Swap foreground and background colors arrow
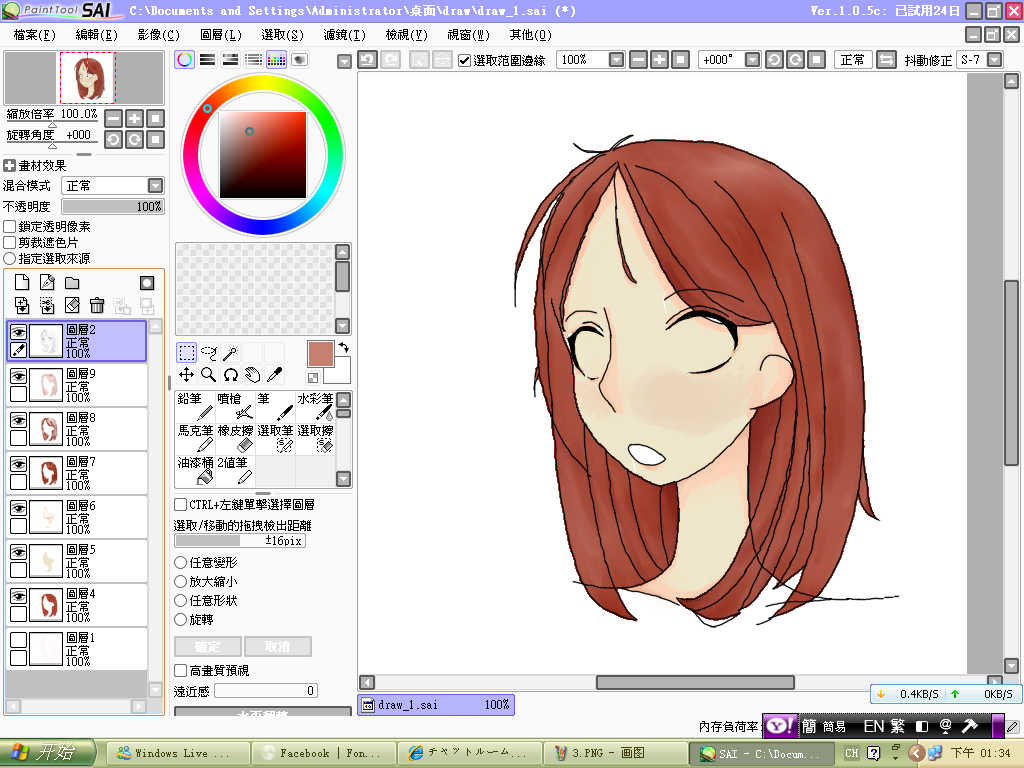This screenshot has width=1024, height=768. click(344, 347)
